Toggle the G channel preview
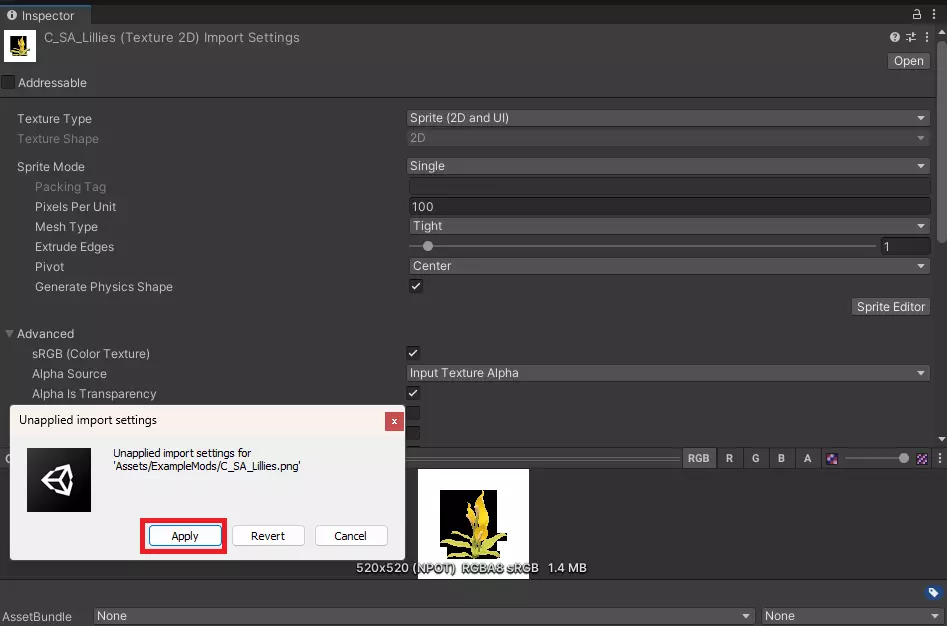Viewport: 947px width, 626px height. [755, 458]
